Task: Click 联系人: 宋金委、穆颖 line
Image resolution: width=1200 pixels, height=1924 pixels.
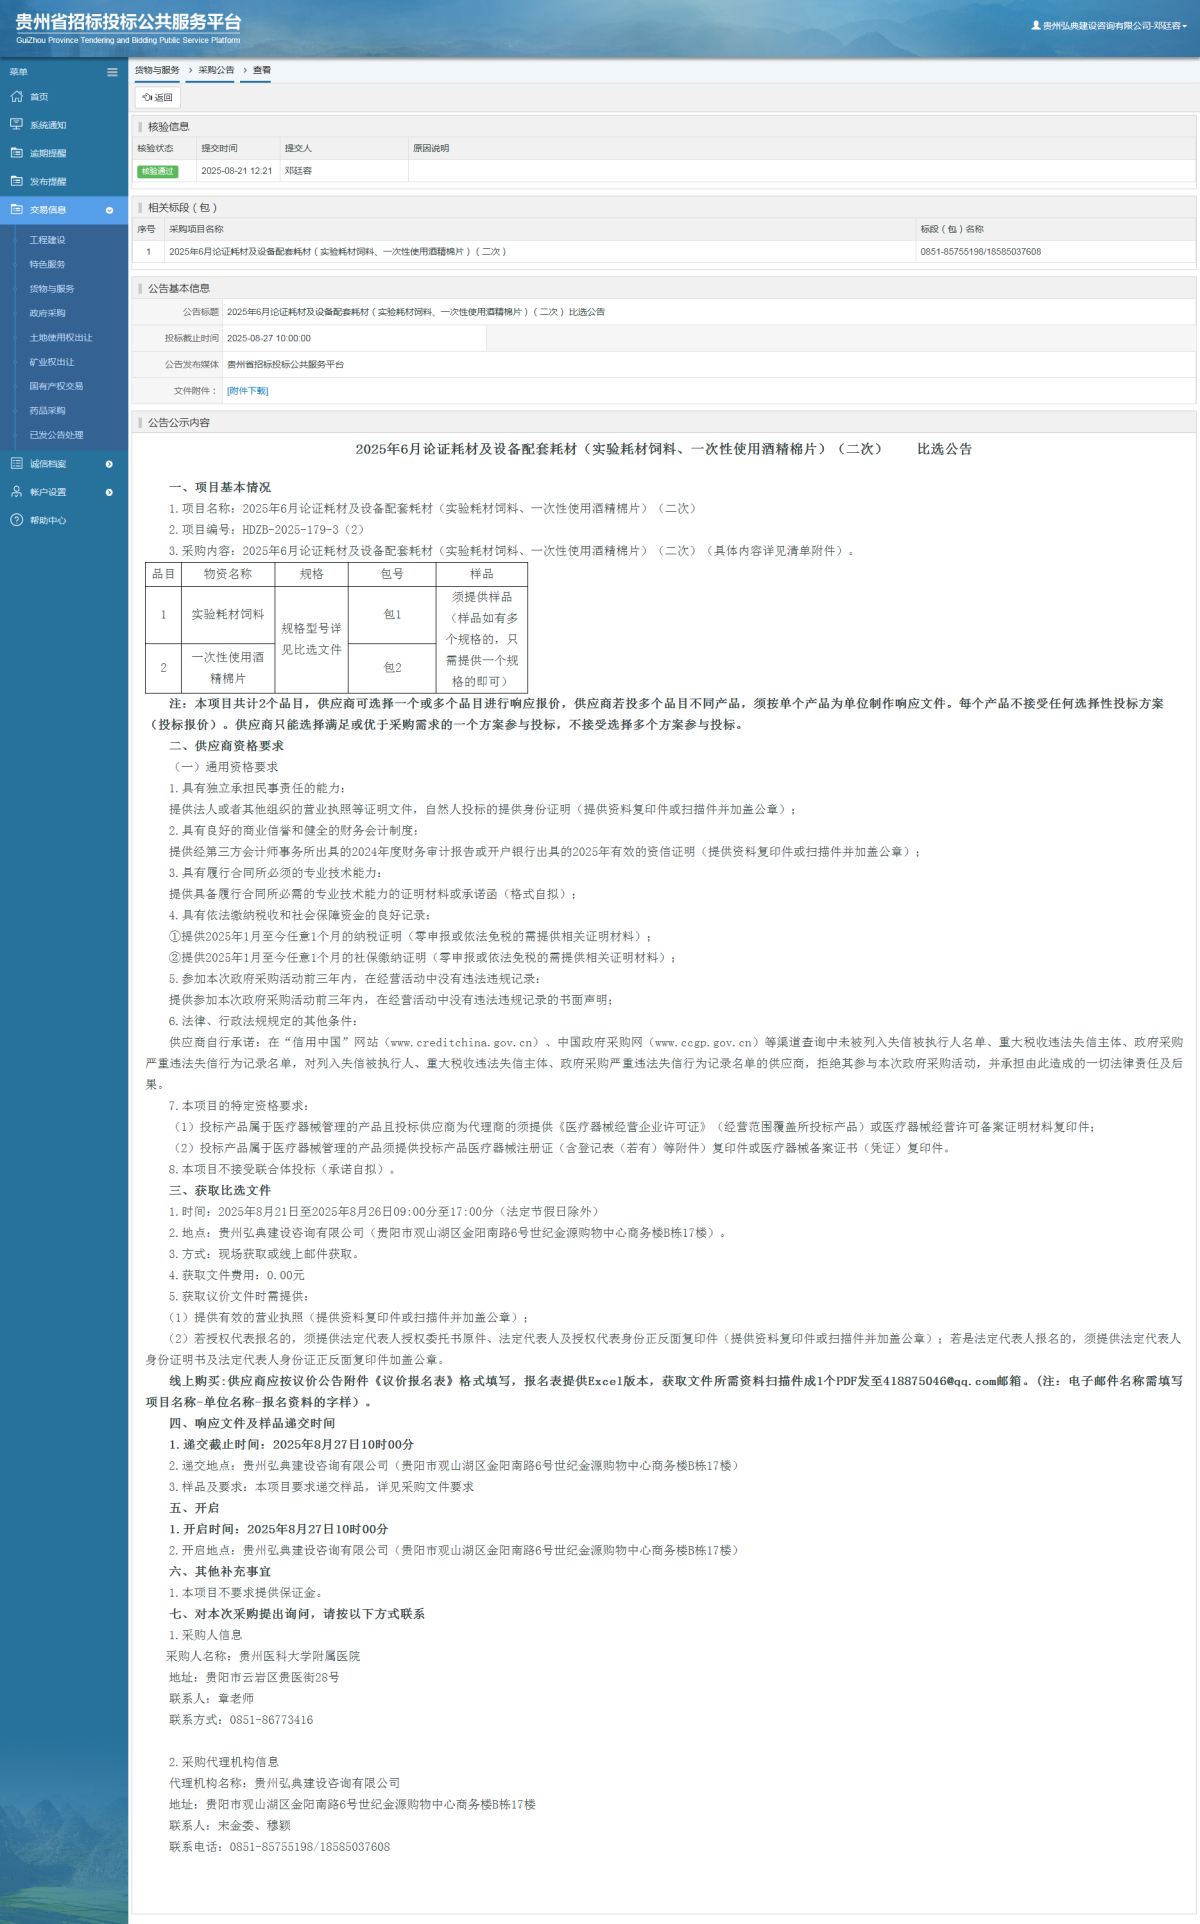Action: pyautogui.click(x=230, y=1825)
